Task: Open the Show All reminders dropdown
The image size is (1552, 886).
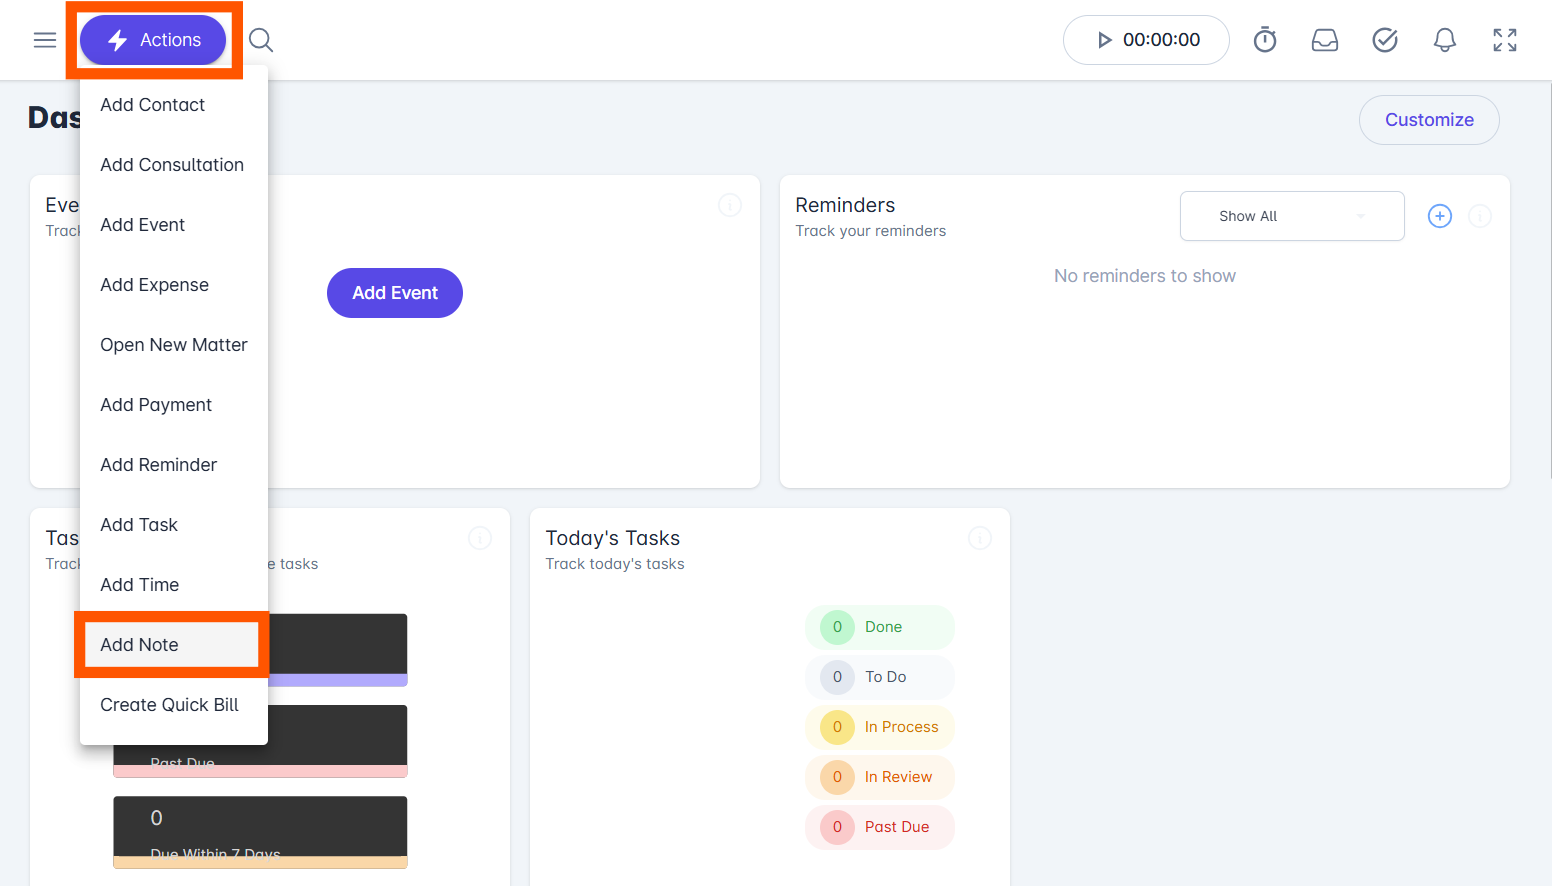Action: click(x=1292, y=216)
